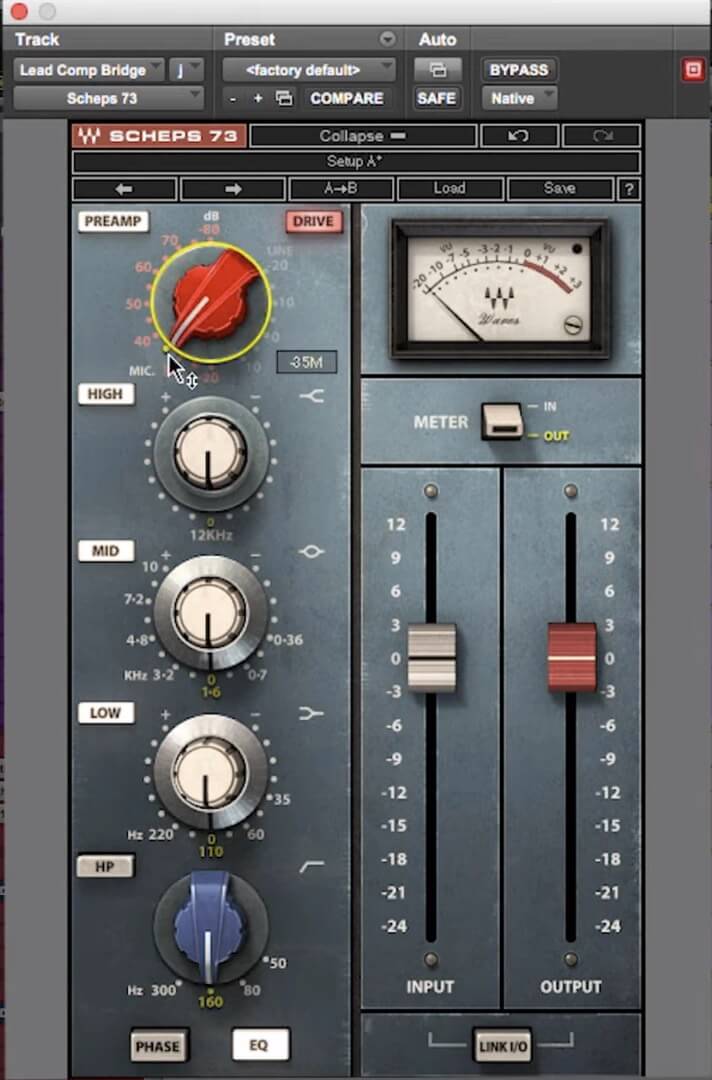
Task: Click the Load button
Action: click(450, 189)
